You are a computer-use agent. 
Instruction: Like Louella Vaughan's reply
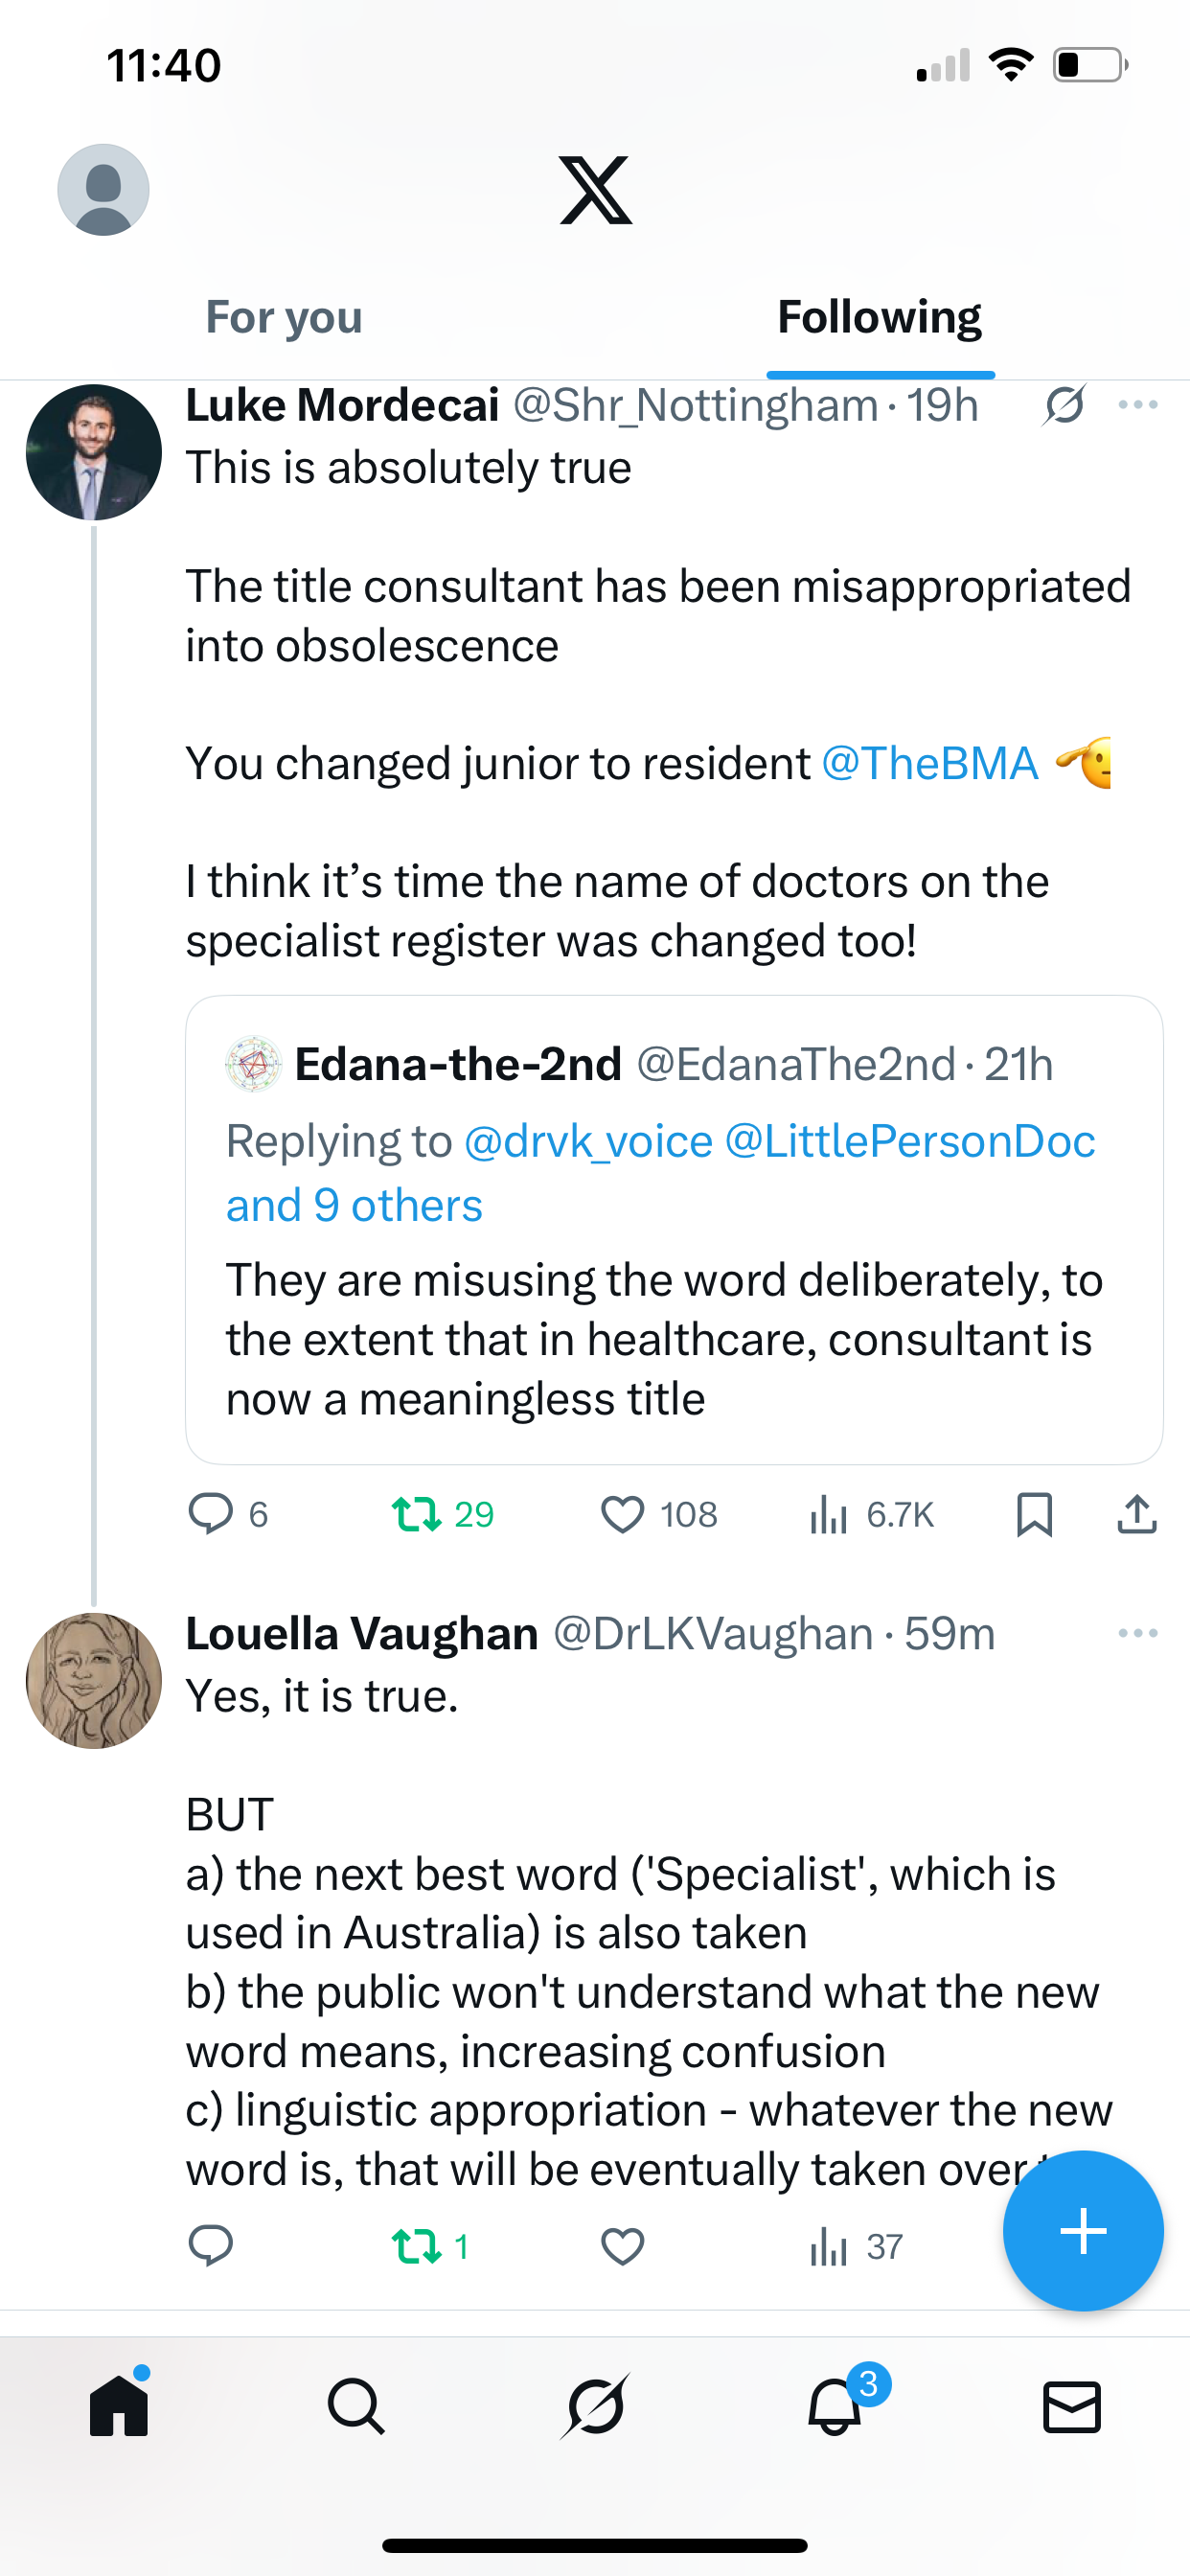pyautogui.click(x=622, y=2247)
